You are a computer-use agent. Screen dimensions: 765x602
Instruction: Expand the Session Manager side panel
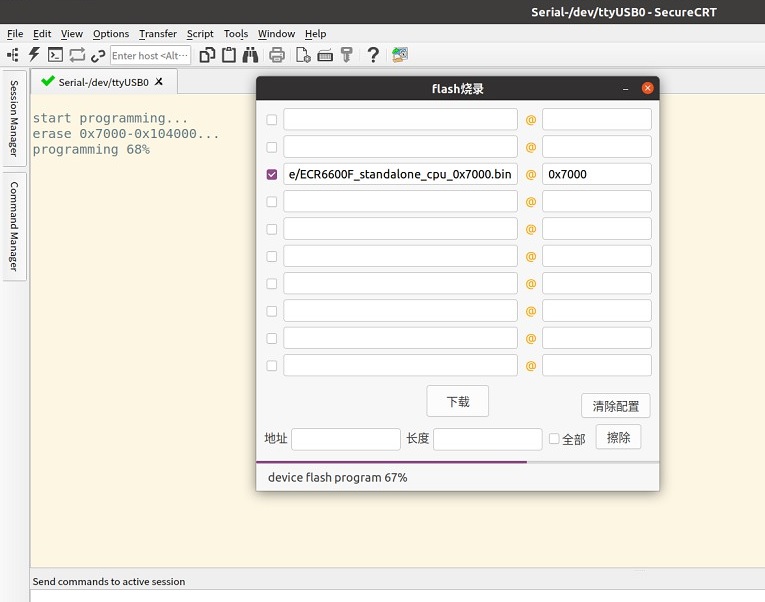14,119
